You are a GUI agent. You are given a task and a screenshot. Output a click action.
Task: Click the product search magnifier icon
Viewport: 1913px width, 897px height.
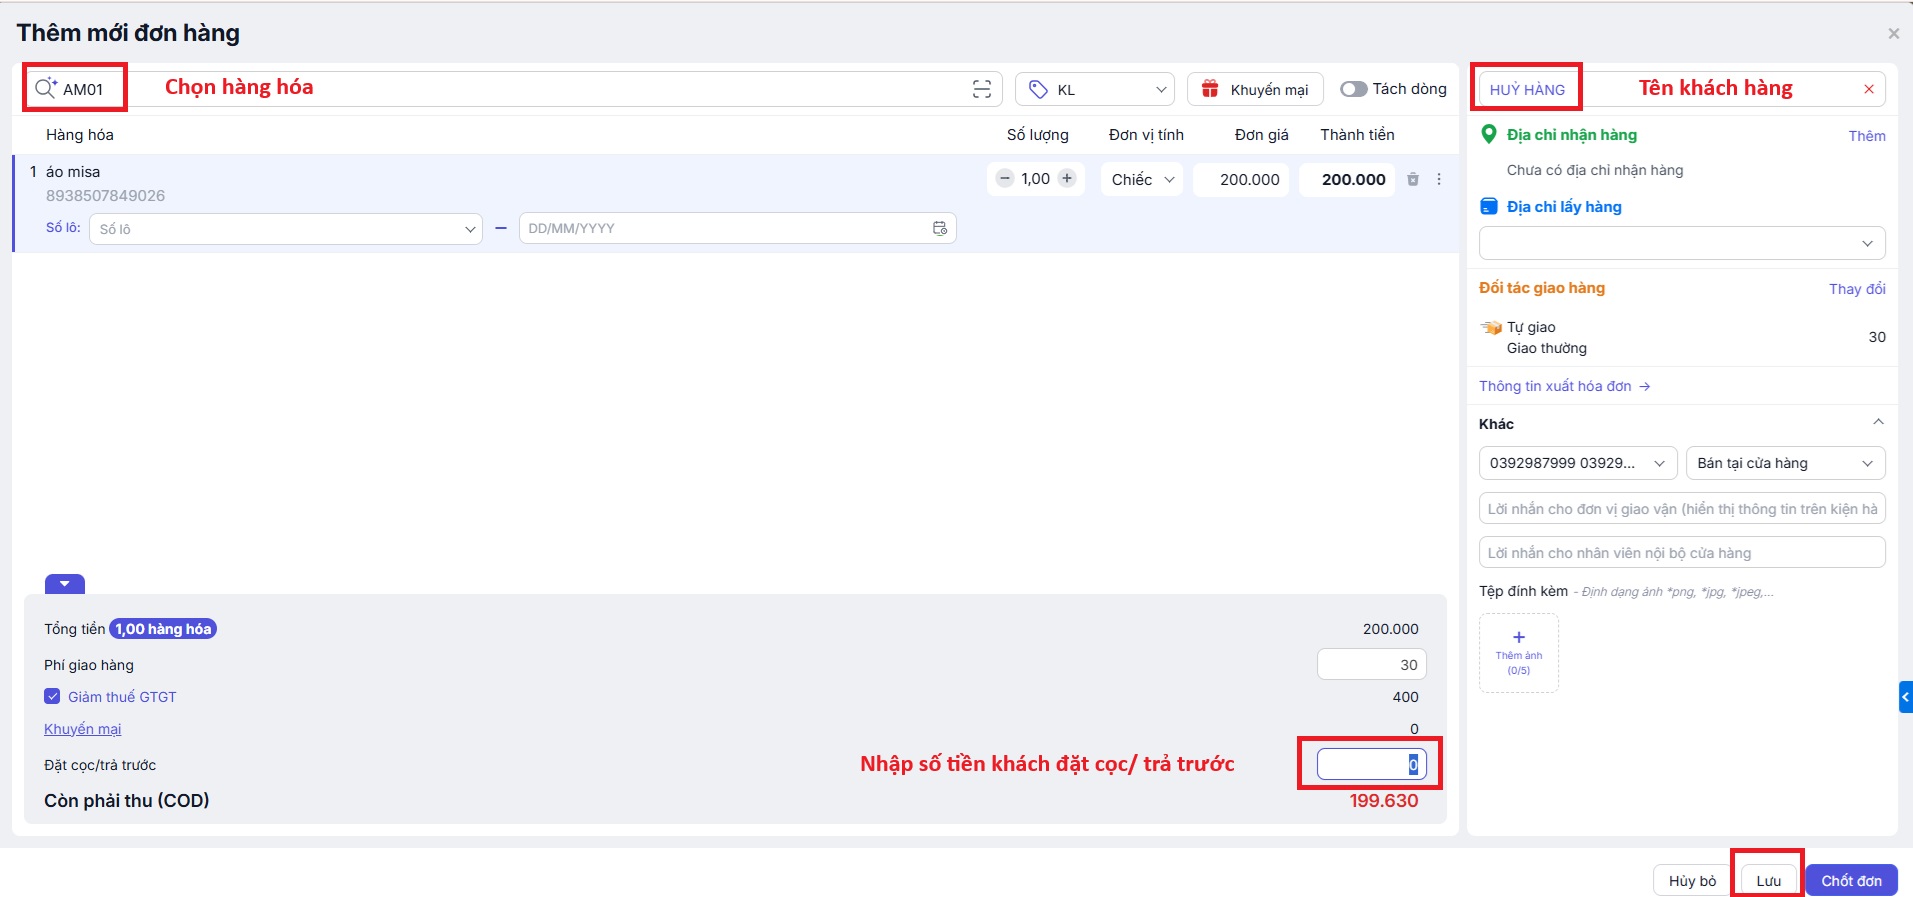pos(46,89)
